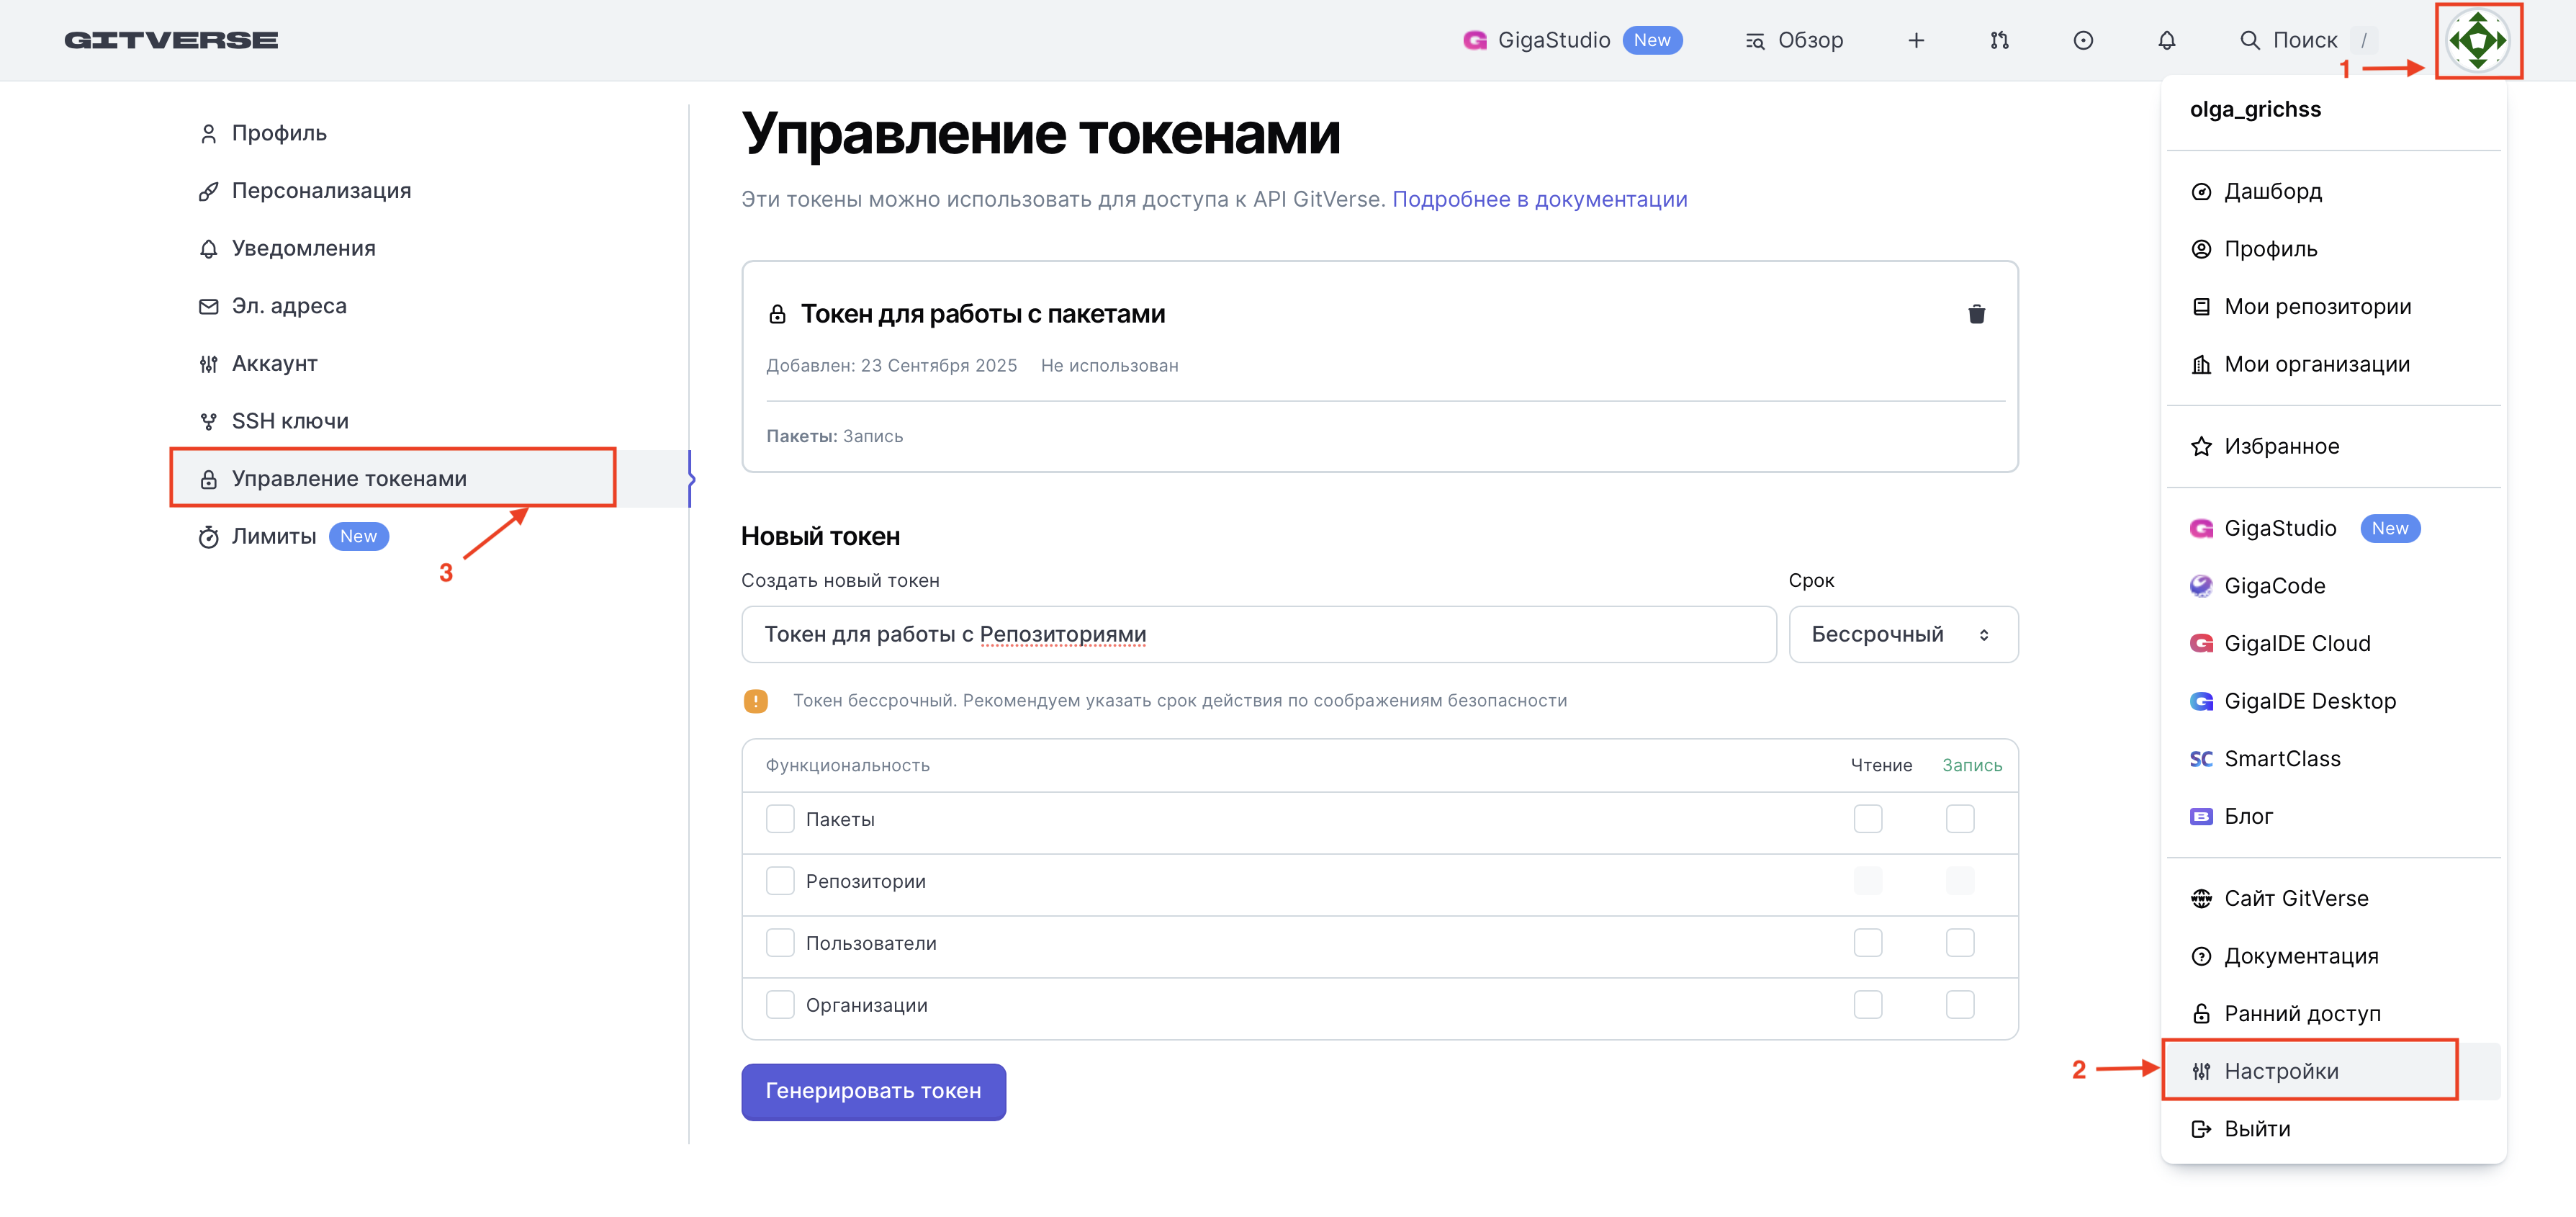Click the issues circle icon in header
This screenshot has height=1217, width=2576.
tap(2083, 40)
